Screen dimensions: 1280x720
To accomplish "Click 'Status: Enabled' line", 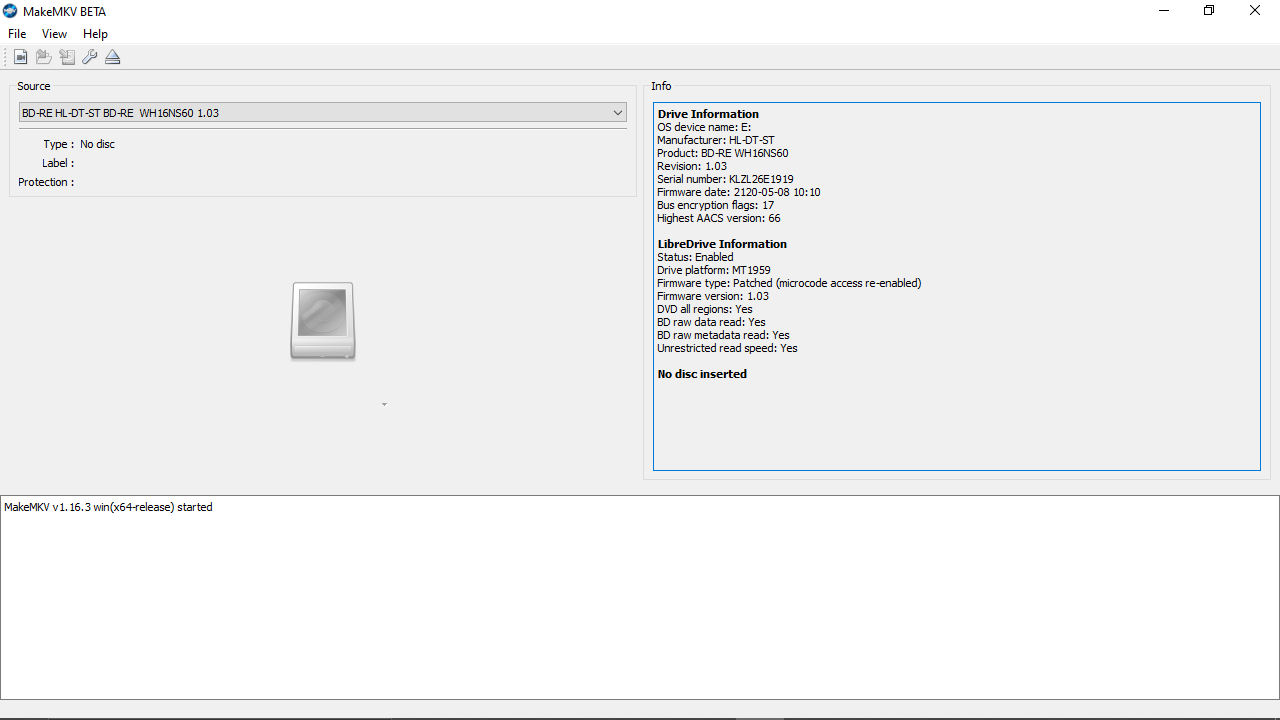I will pos(695,257).
